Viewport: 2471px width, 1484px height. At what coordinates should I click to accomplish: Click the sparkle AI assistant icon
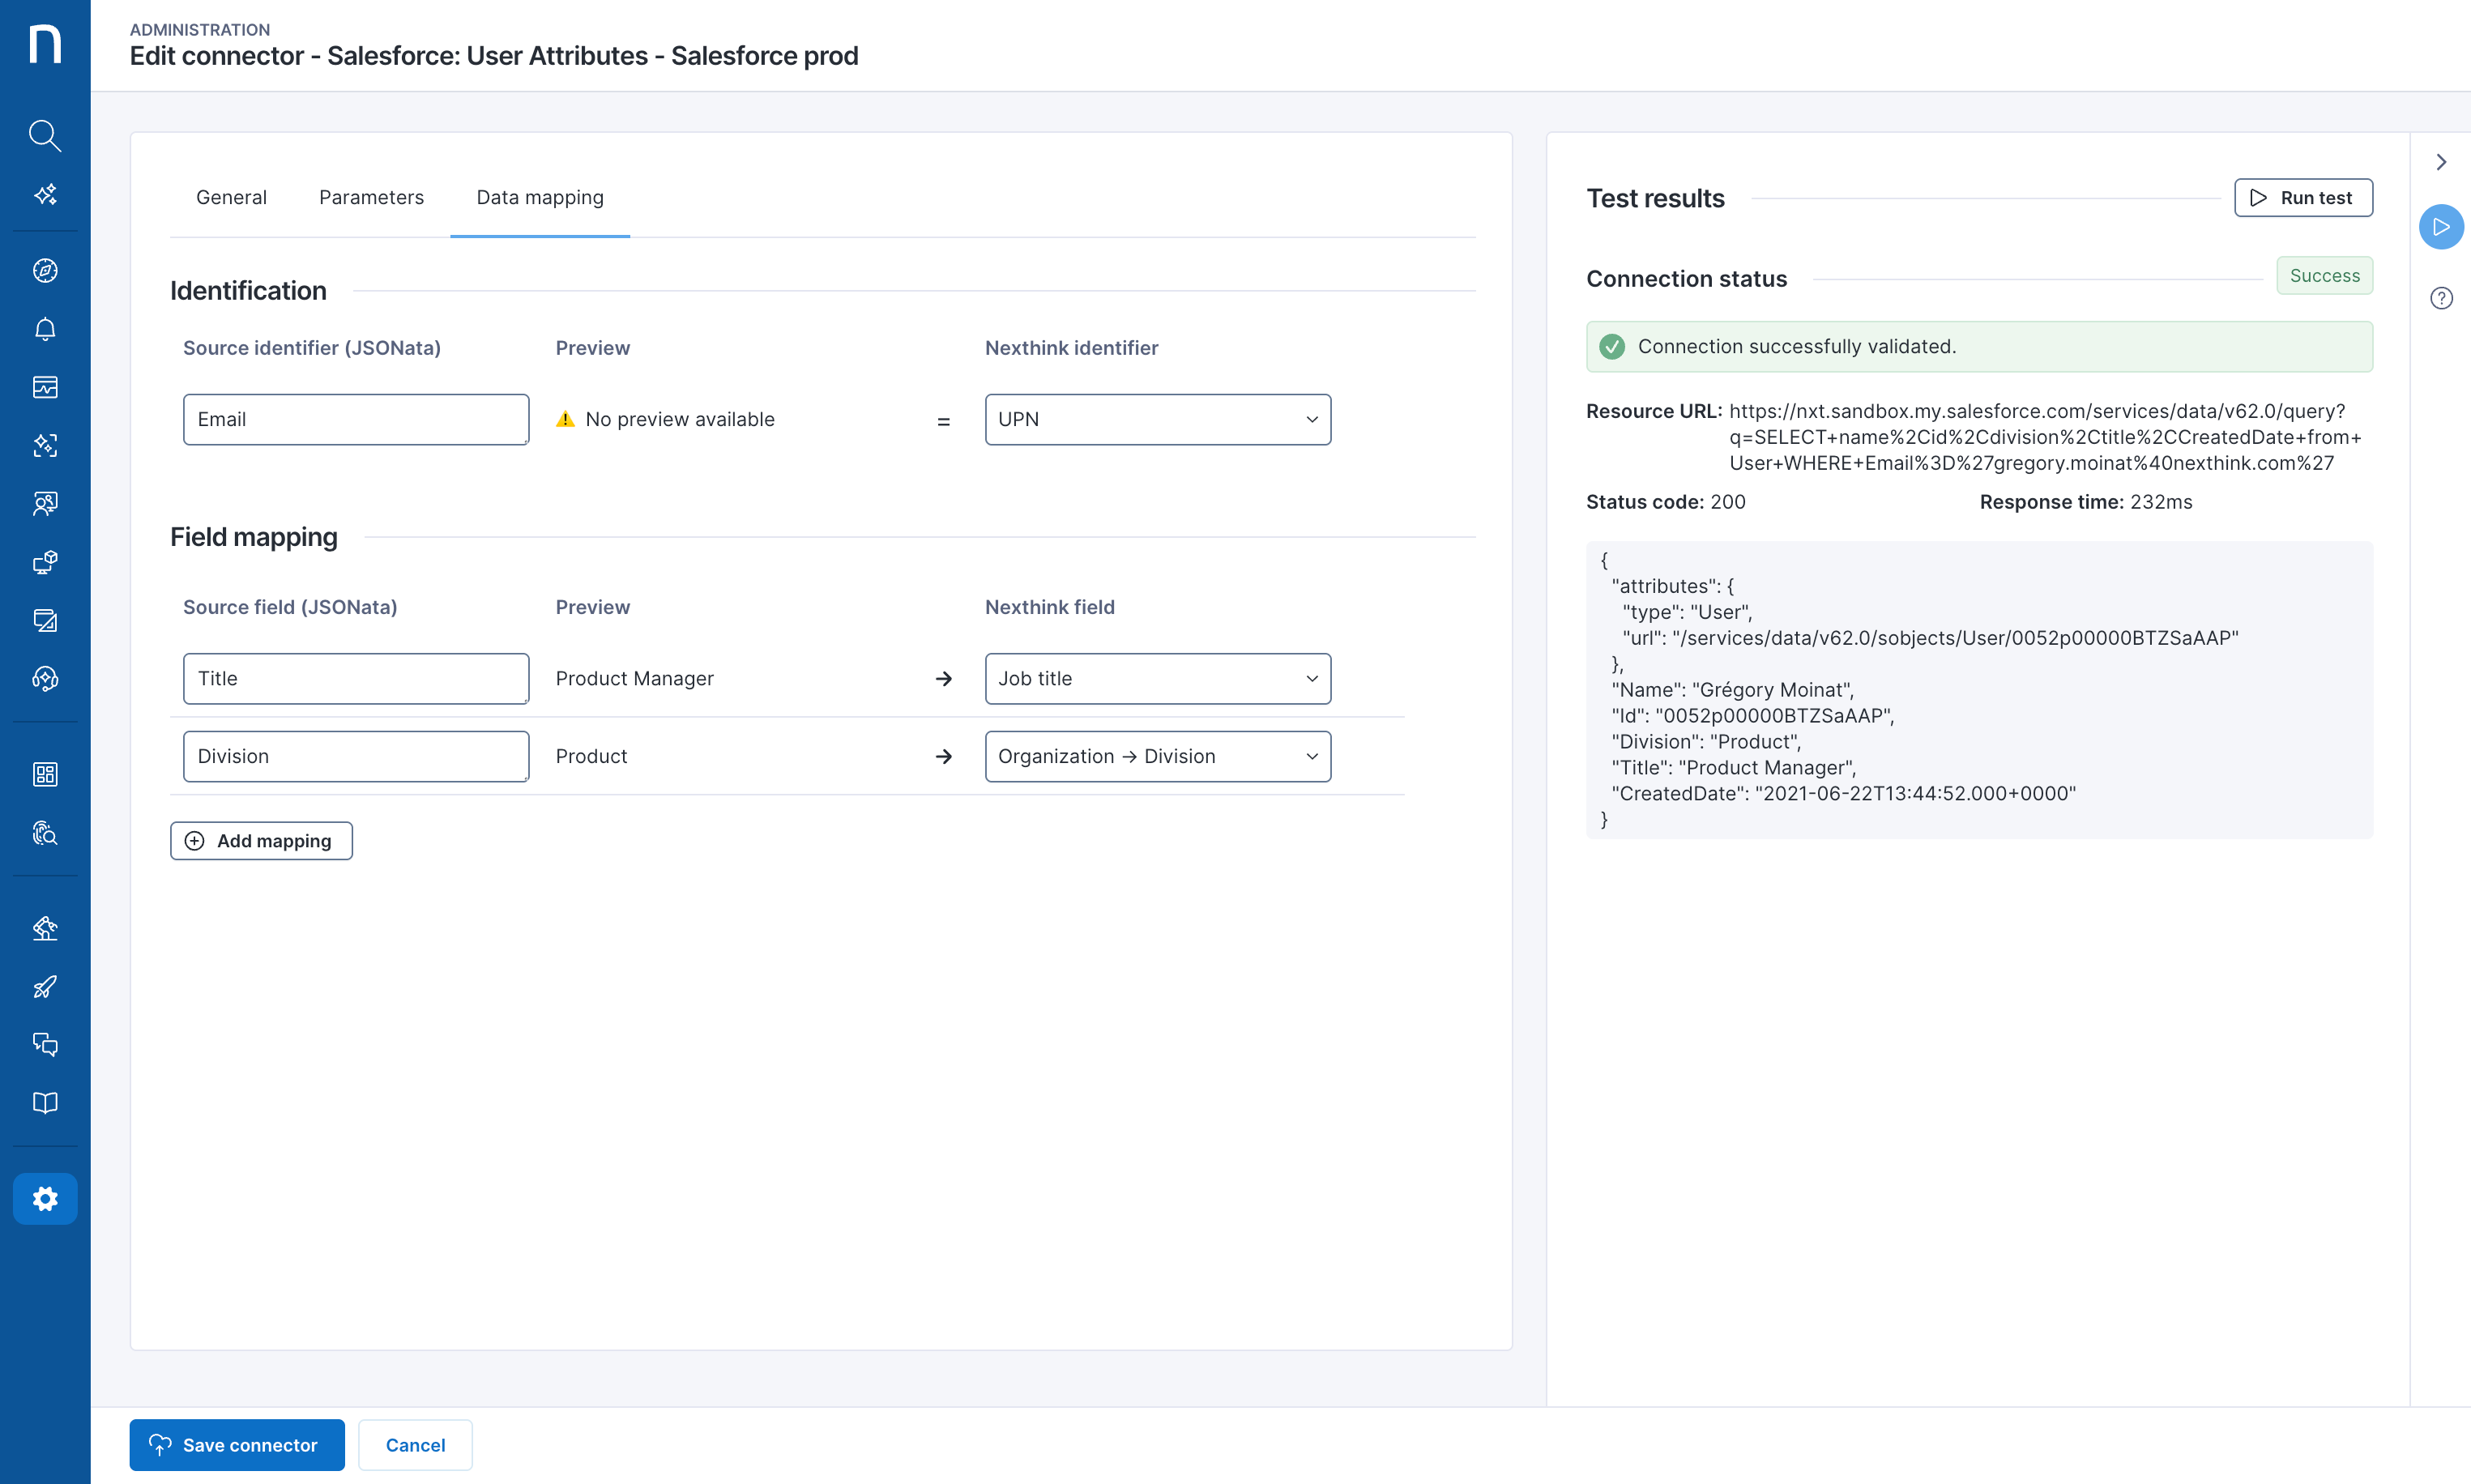coord(45,194)
